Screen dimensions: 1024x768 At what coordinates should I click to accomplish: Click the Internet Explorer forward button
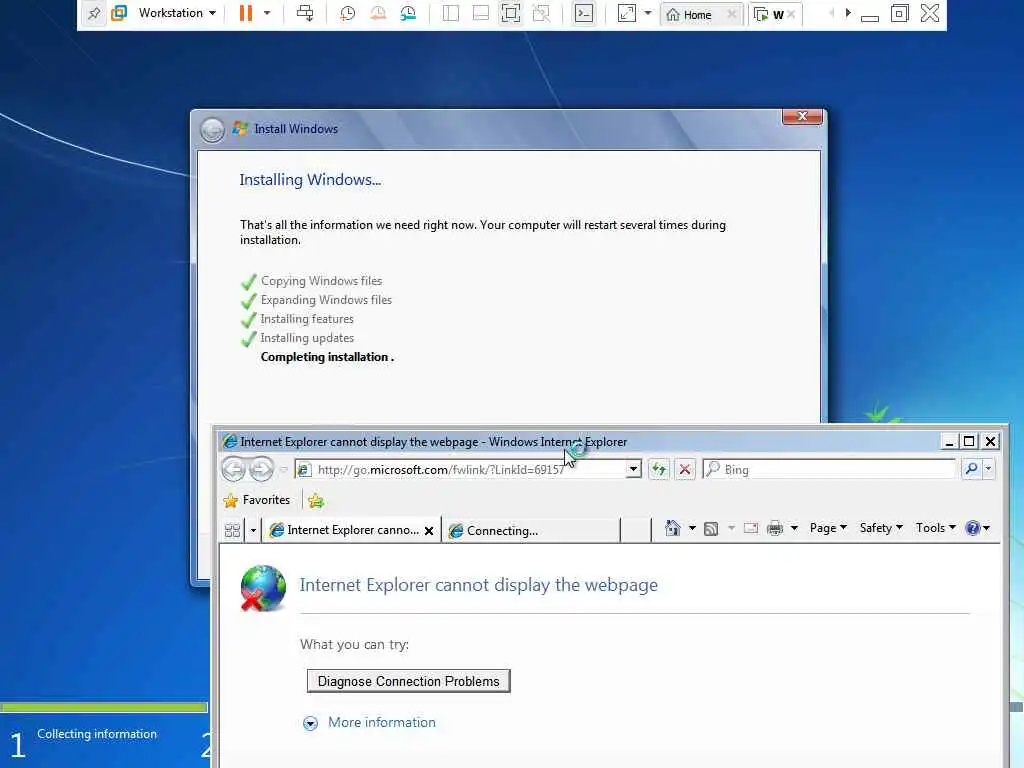pyautogui.click(x=261, y=469)
